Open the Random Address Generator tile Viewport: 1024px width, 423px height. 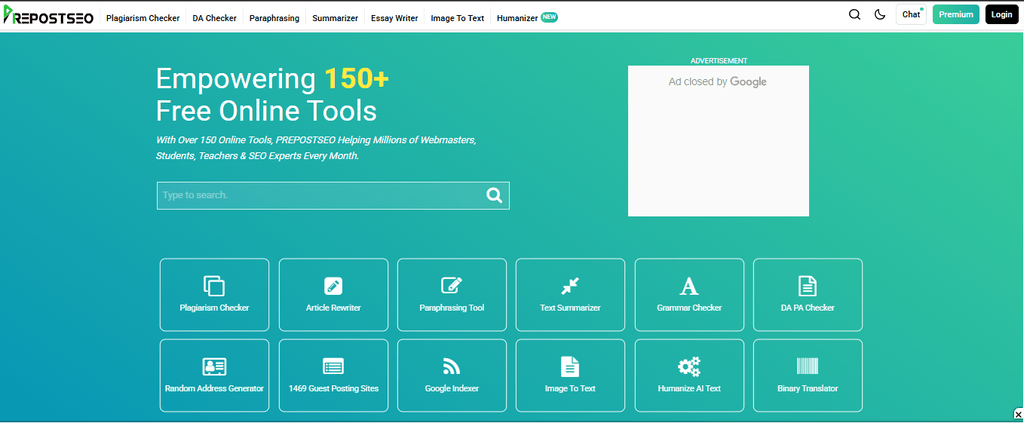click(214, 376)
